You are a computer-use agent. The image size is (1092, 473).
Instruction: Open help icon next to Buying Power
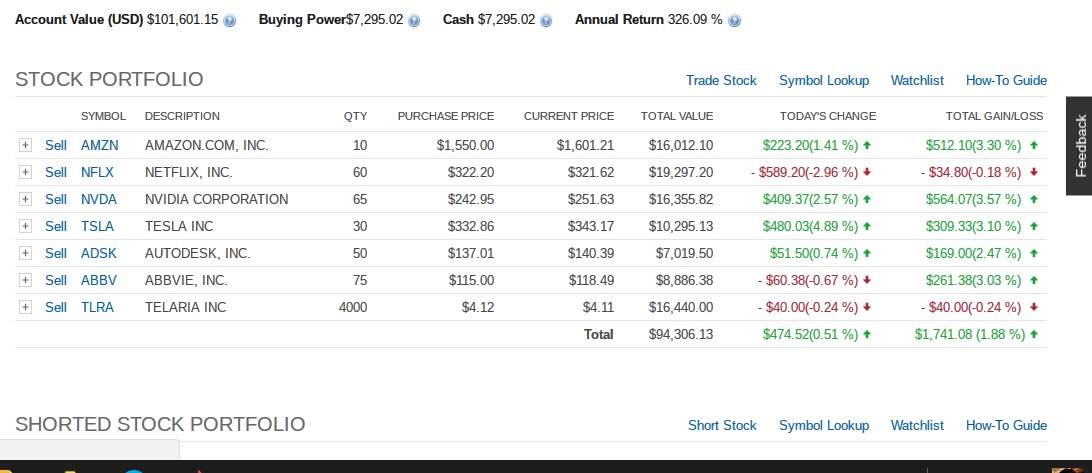click(x=414, y=20)
